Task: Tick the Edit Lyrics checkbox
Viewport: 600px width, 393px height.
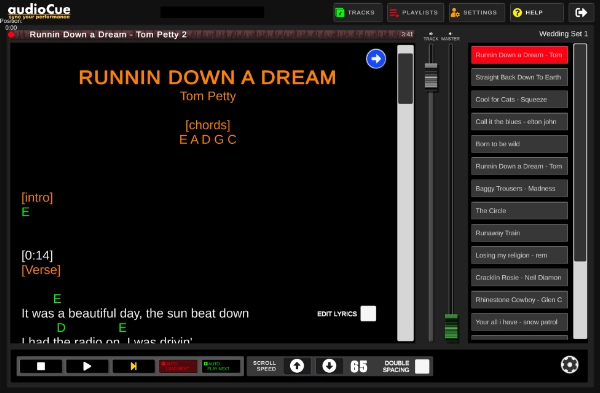Action: pyautogui.click(x=368, y=313)
